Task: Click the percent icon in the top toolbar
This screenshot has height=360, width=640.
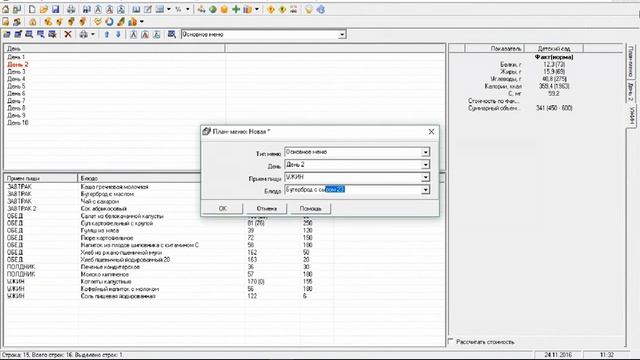Action: [x=178, y=9]
